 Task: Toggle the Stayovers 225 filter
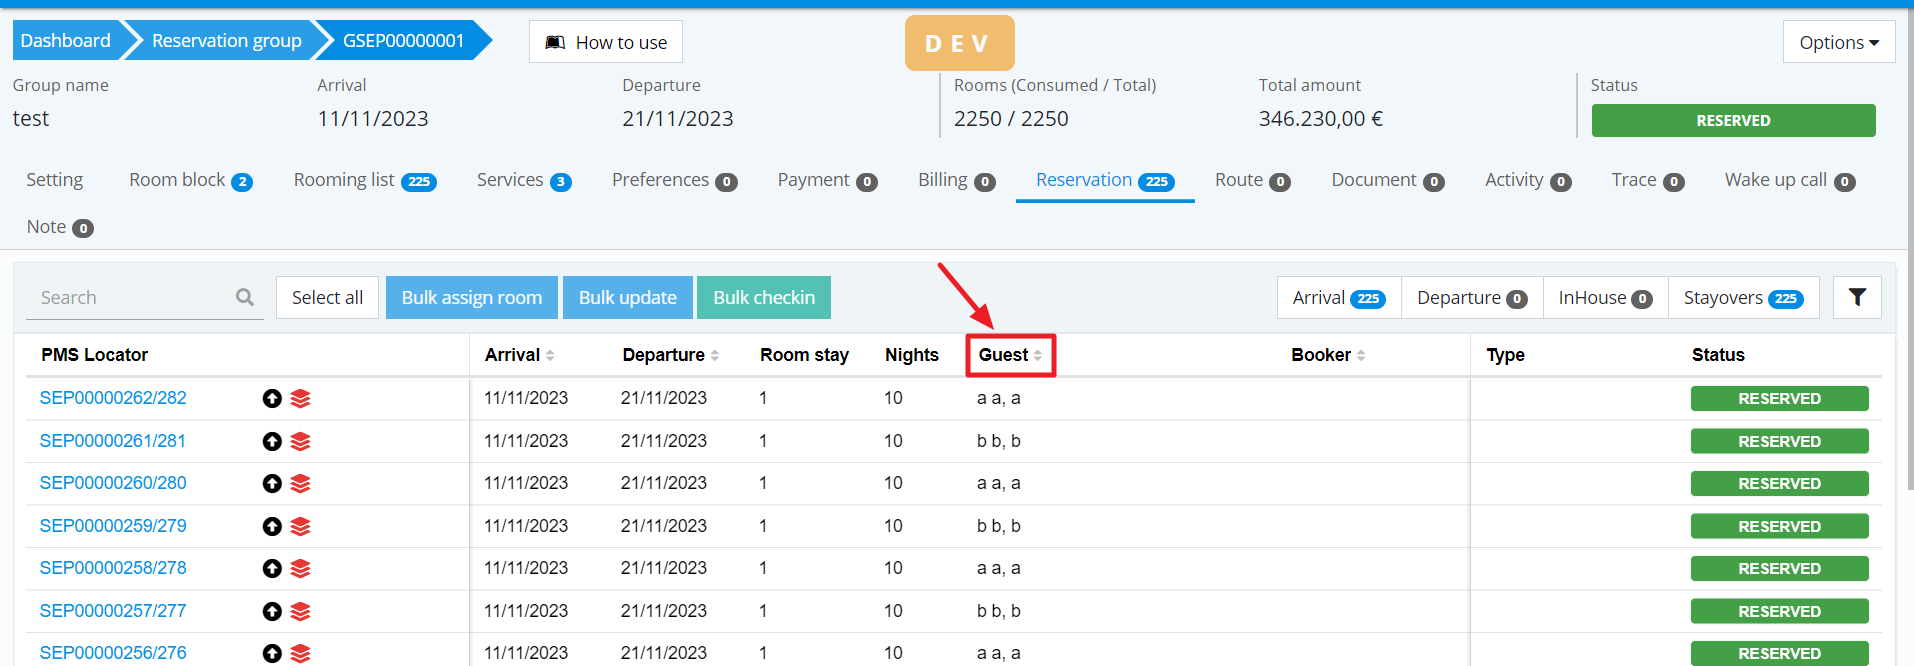[x=1742, y=298]
